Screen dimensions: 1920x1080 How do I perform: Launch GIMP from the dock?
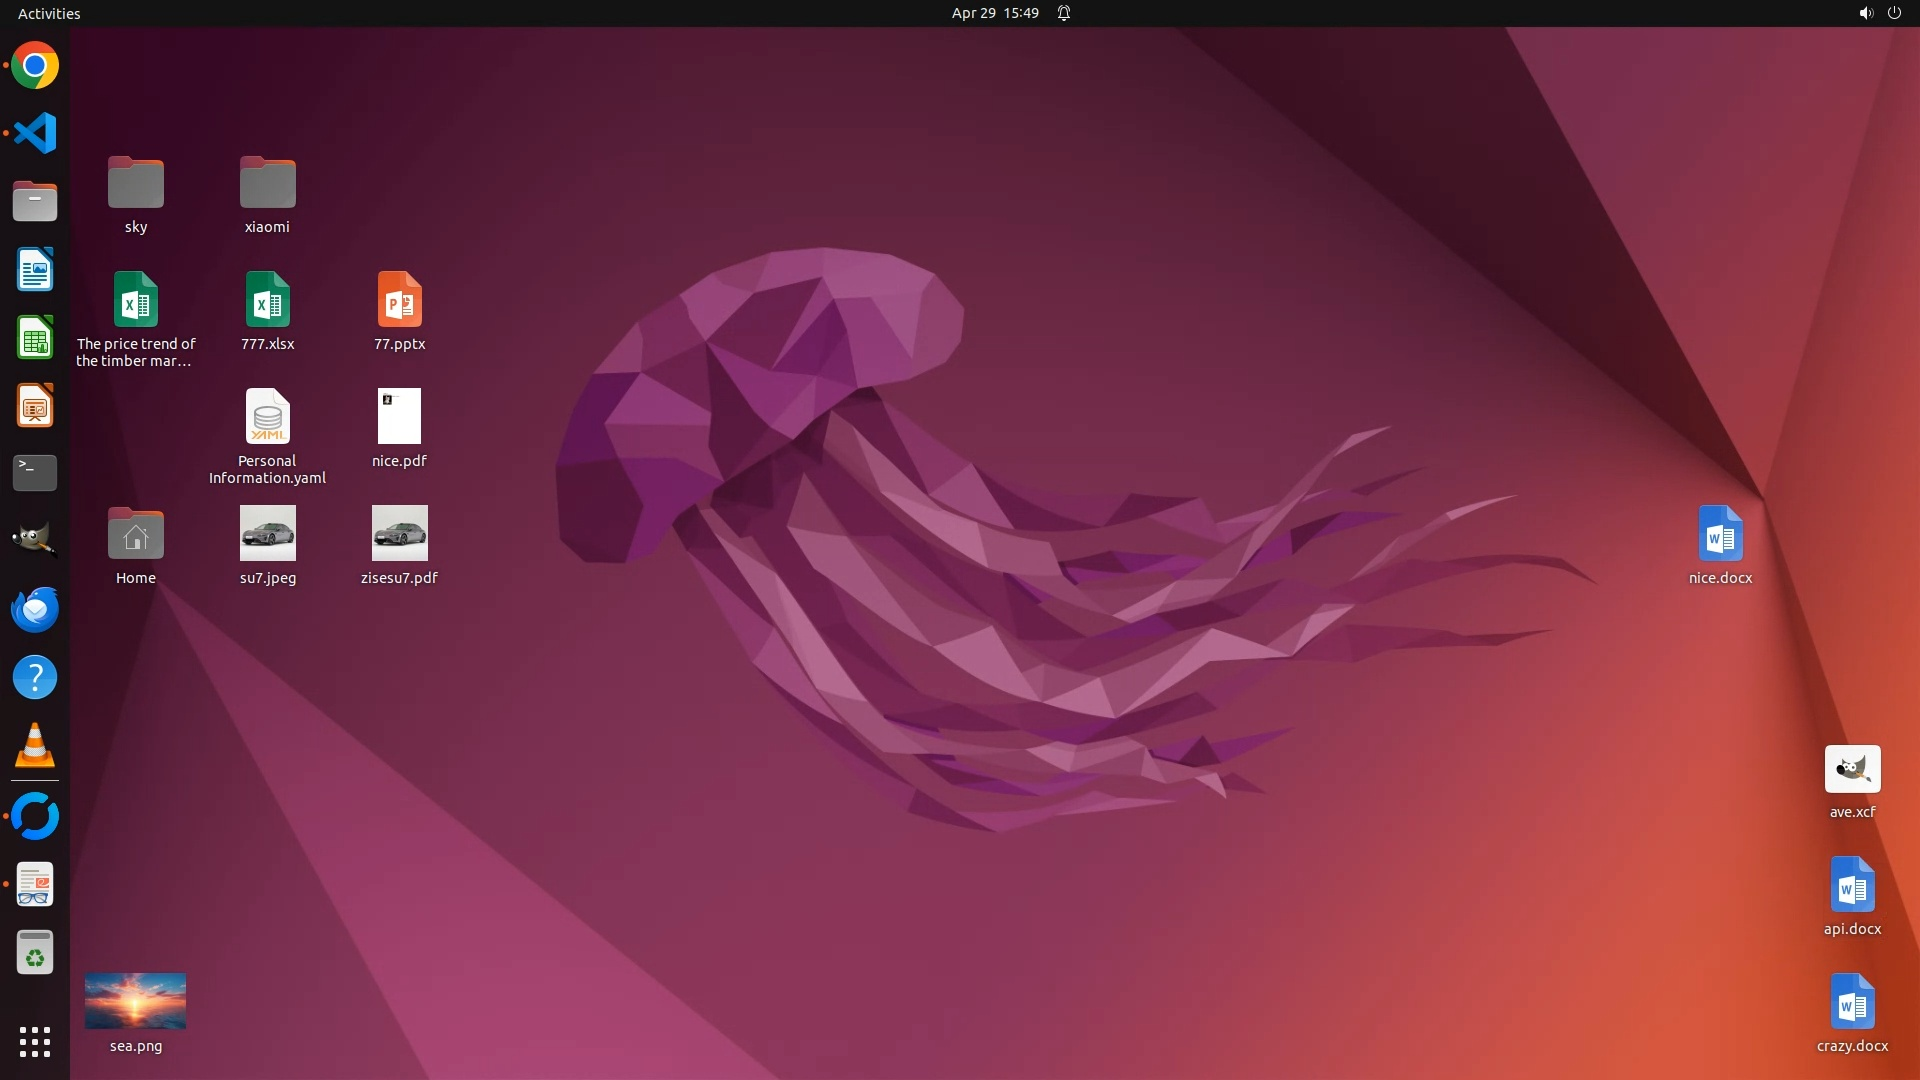(x=35, y=540)
